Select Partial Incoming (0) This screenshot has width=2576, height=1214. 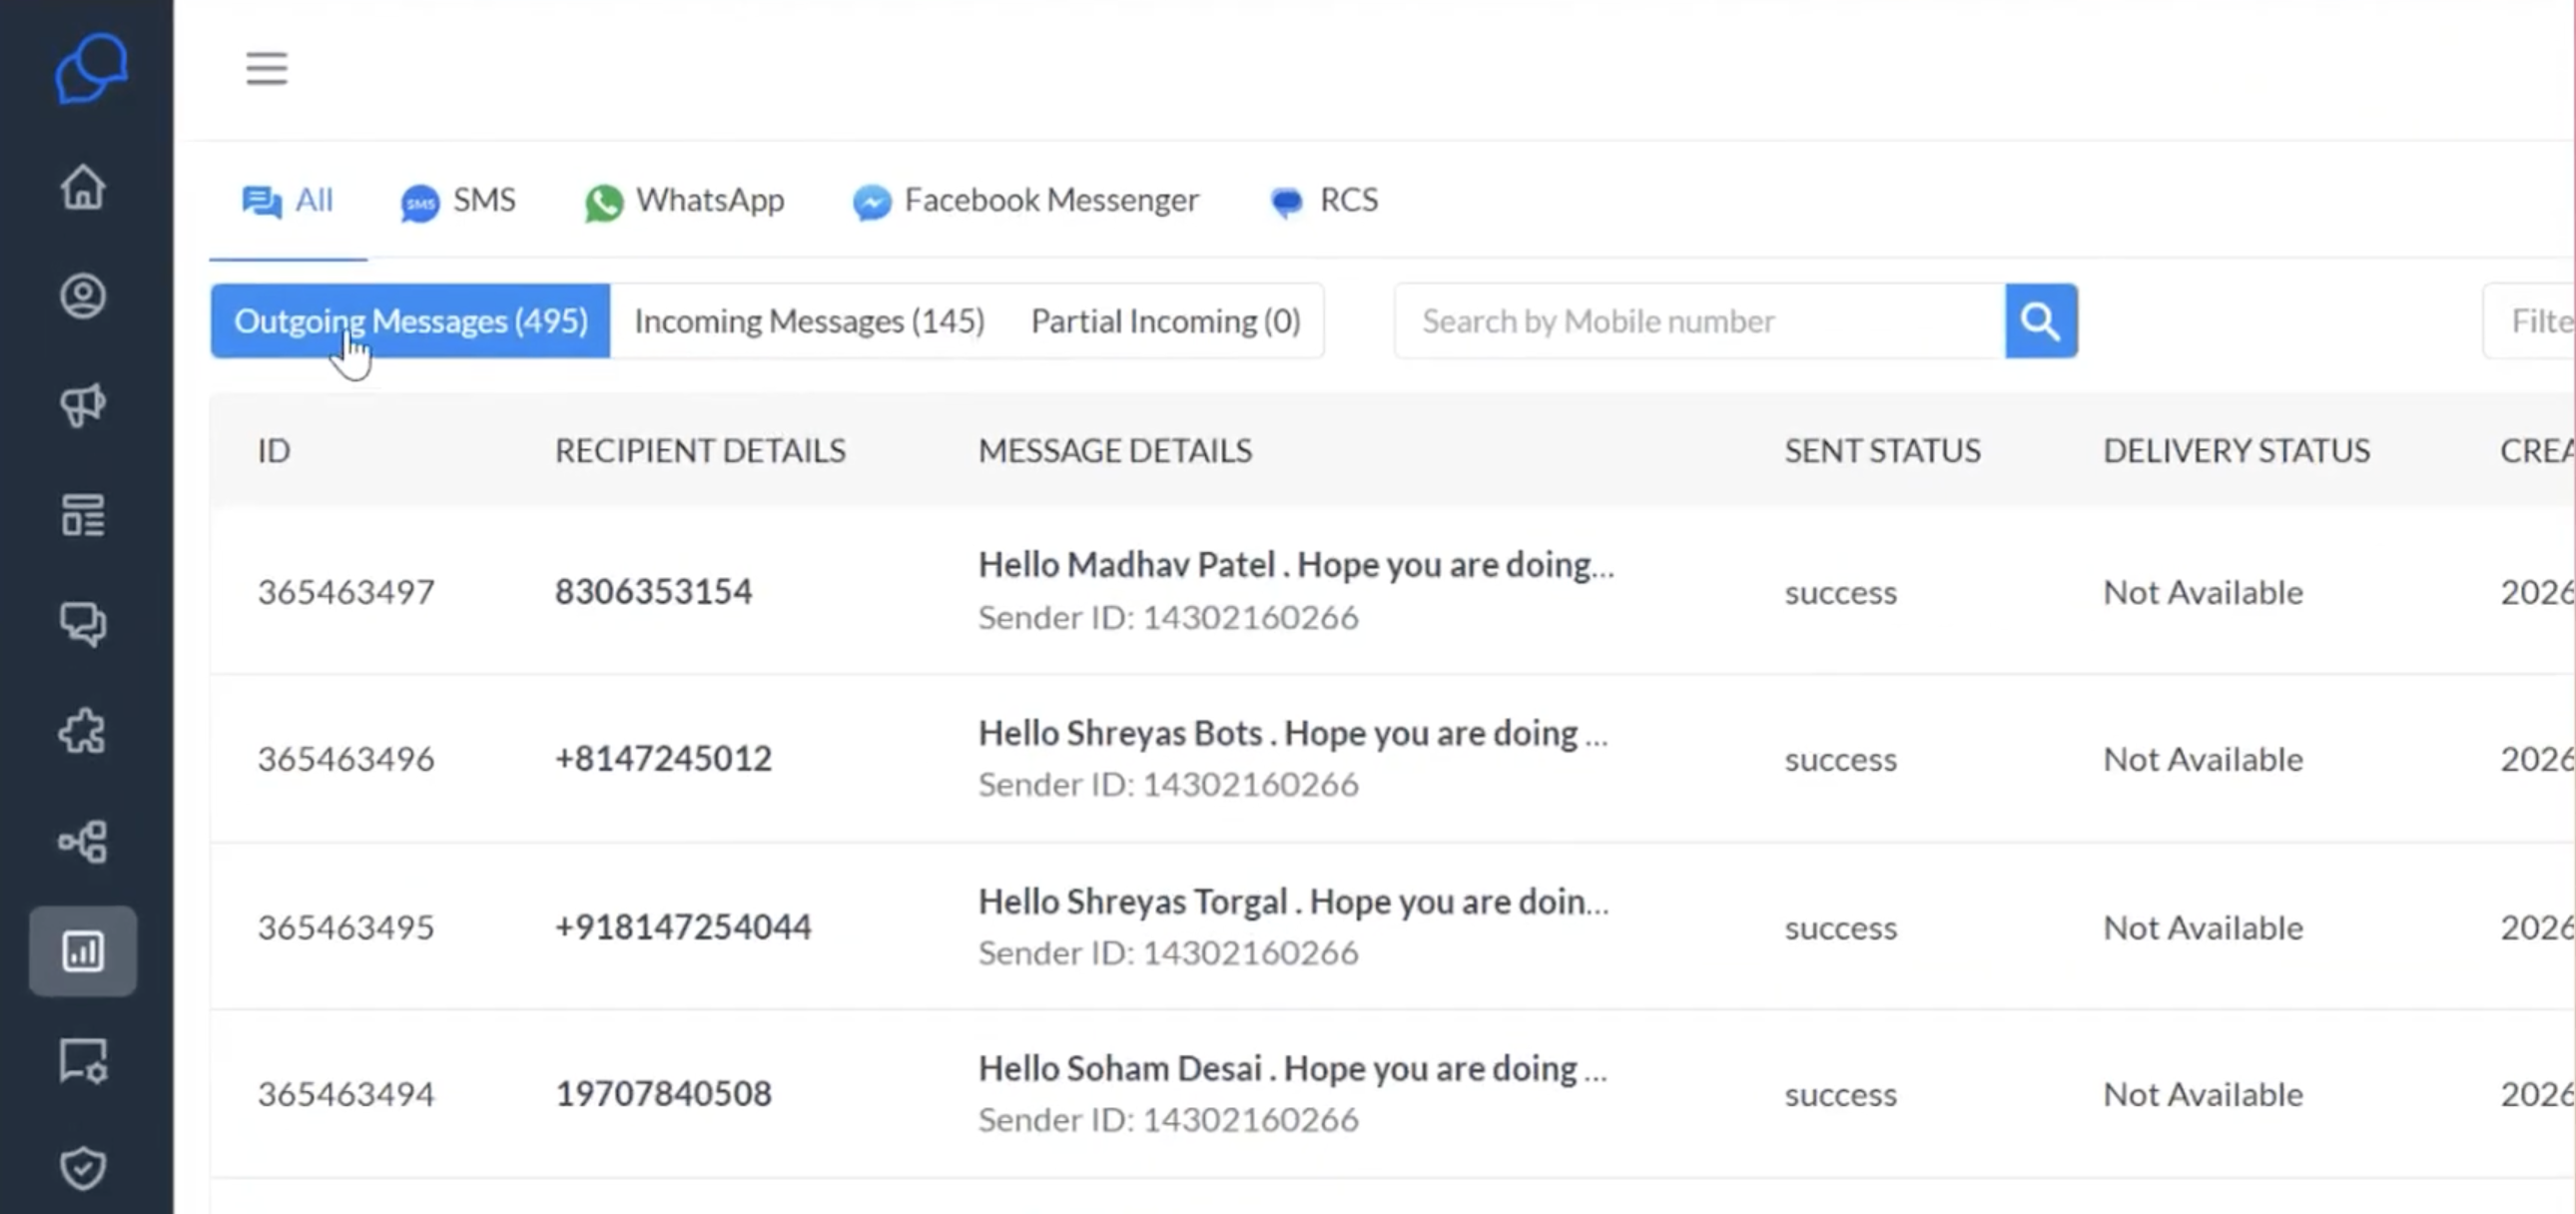tap(1165, 321)
